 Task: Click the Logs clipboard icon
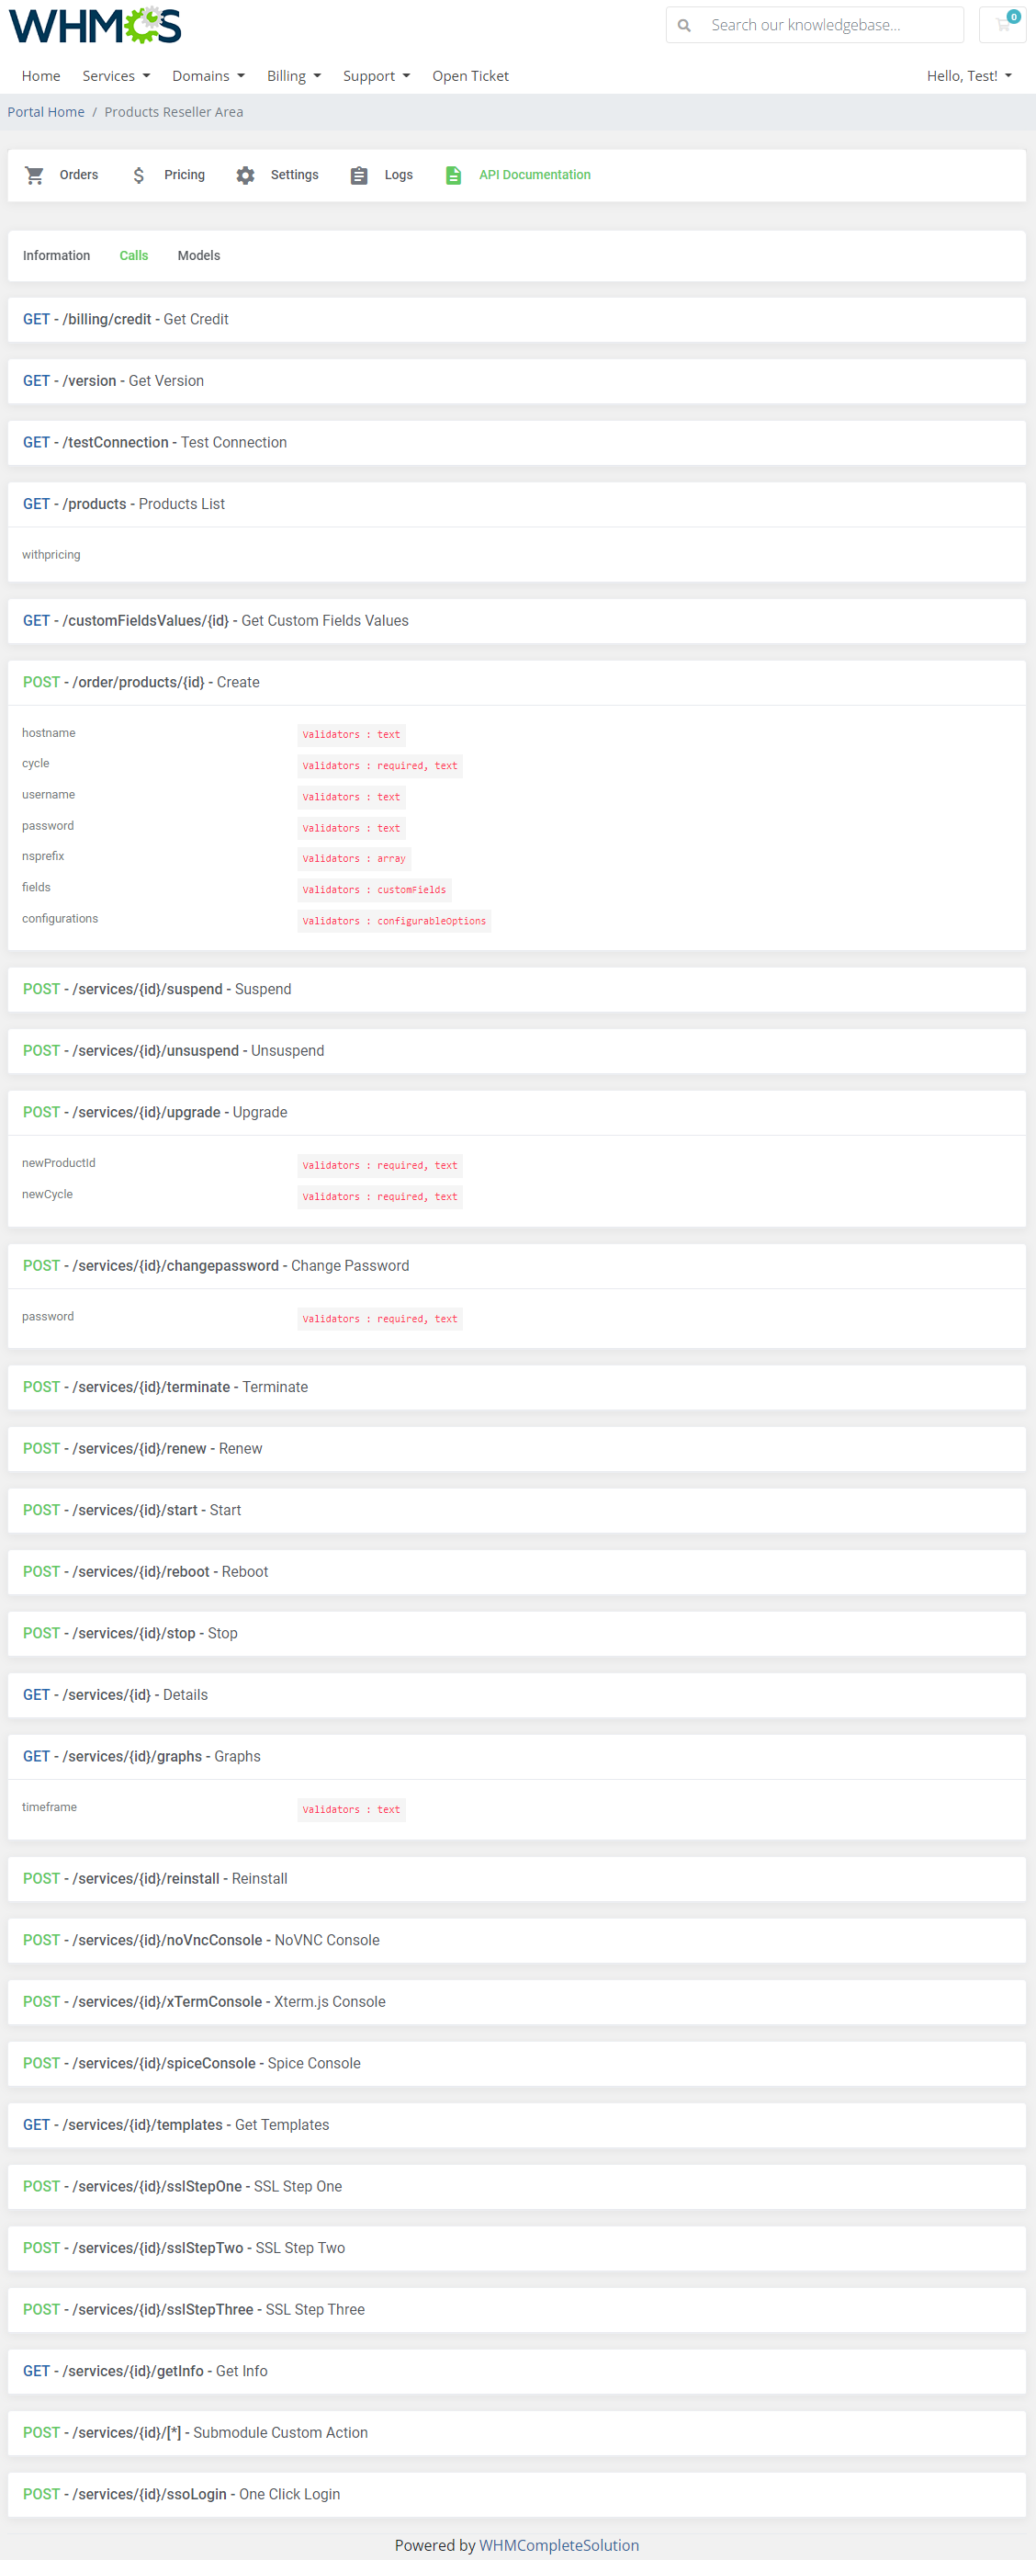coord(359,175)
